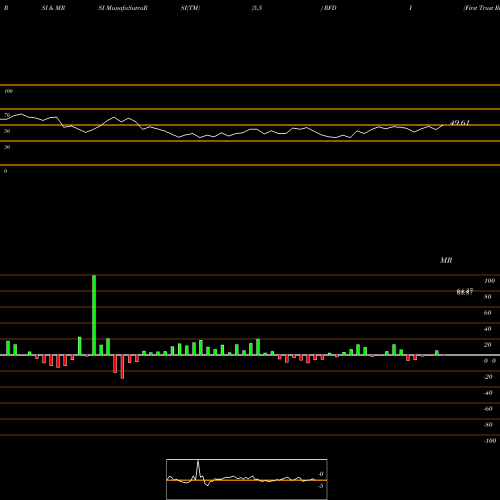The image size is (500, 500).
Task: Click the ') RFD' ticker text in header
Action: 329,8
